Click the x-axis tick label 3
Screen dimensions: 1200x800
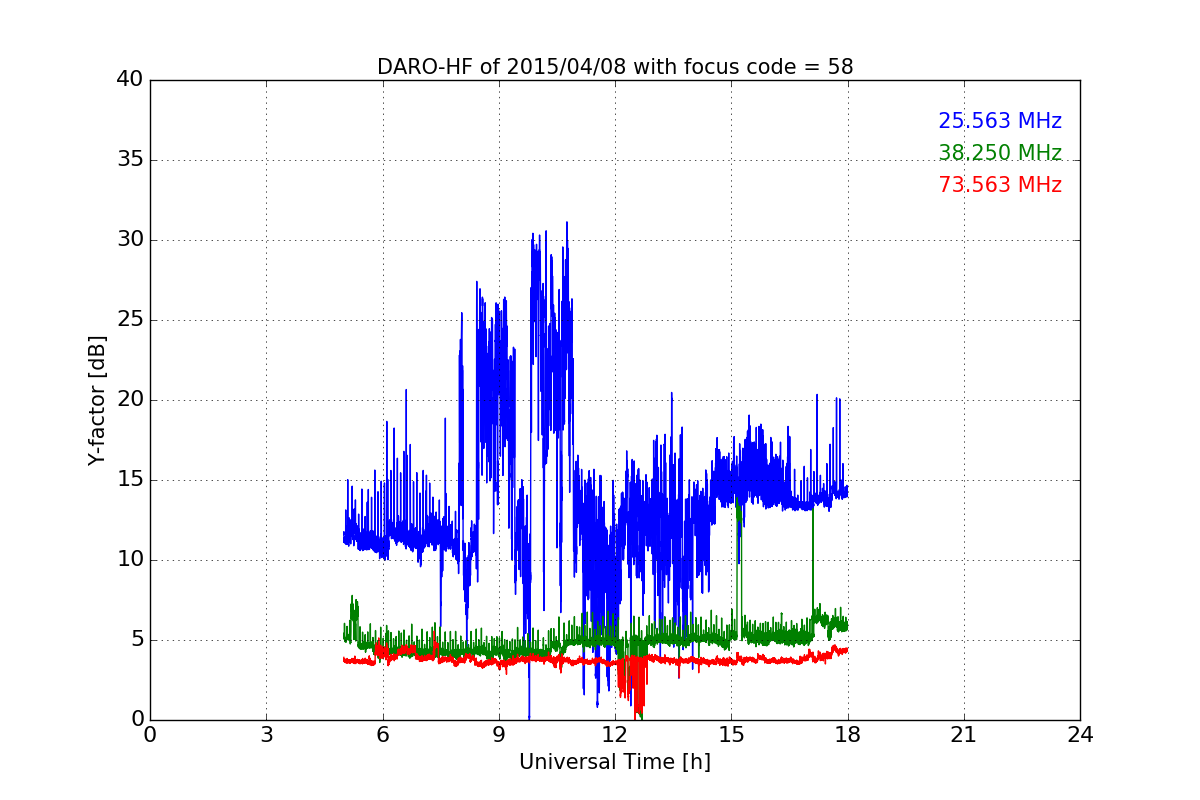pyautogui.click(x=266, y=735)
